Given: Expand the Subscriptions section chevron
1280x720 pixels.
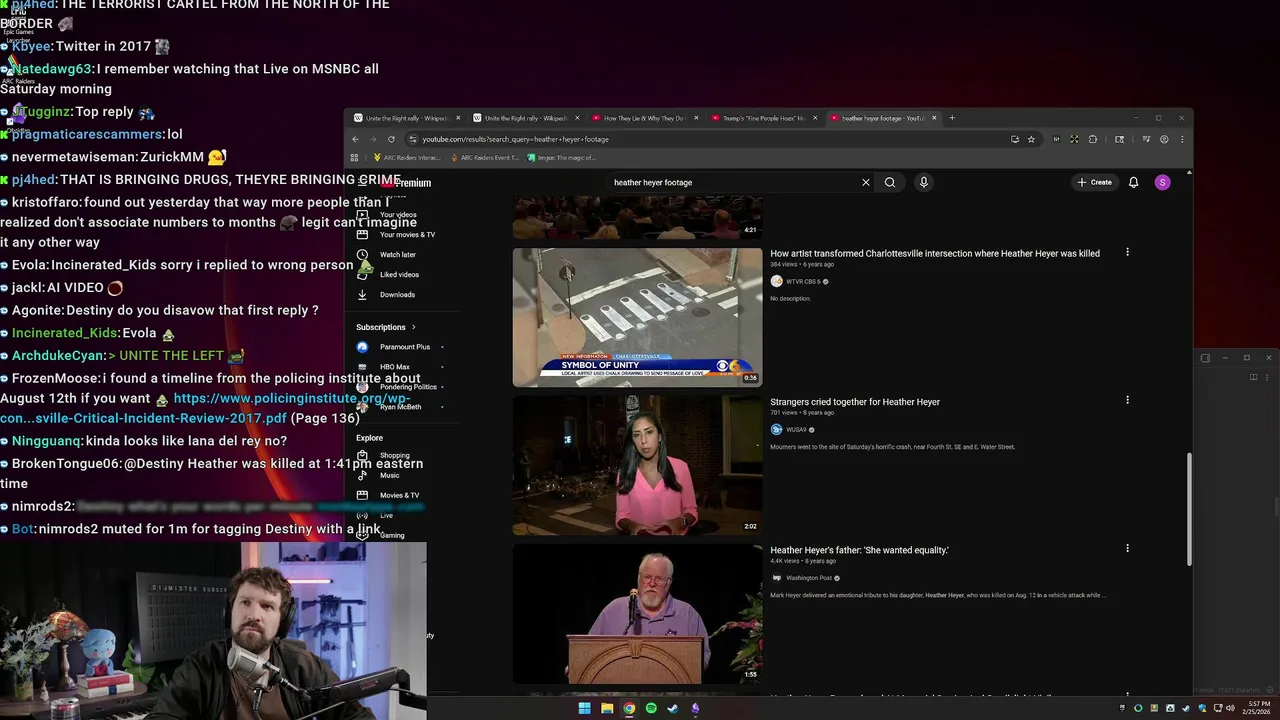Looking at the screenshot, I should (413, 327).
